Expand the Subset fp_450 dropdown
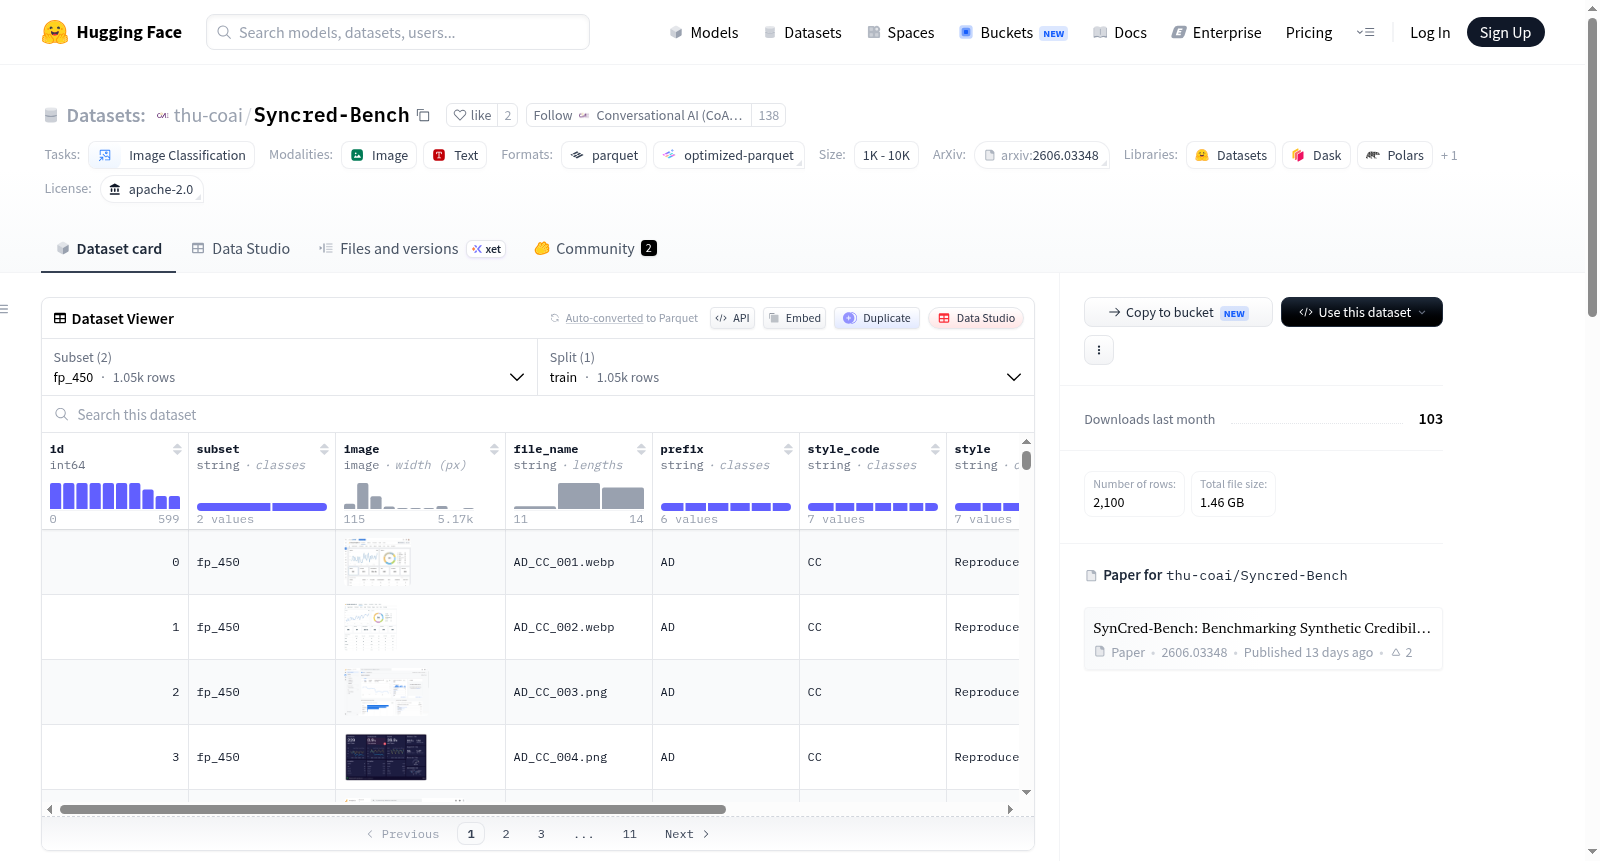Viewport: 1600px width, 861px height. click(290, 367)
